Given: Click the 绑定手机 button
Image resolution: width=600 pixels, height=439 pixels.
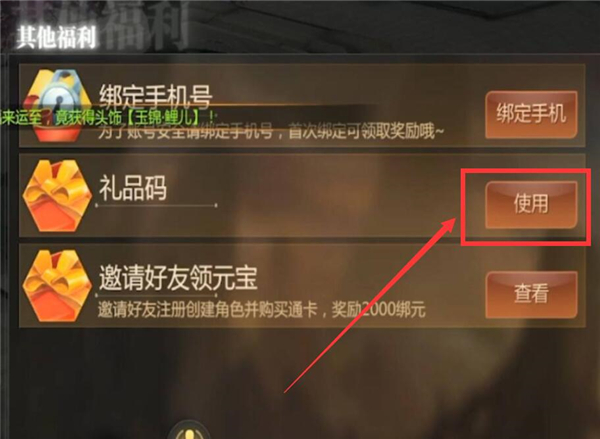Looking at the screenshot, I should point(531,114).
